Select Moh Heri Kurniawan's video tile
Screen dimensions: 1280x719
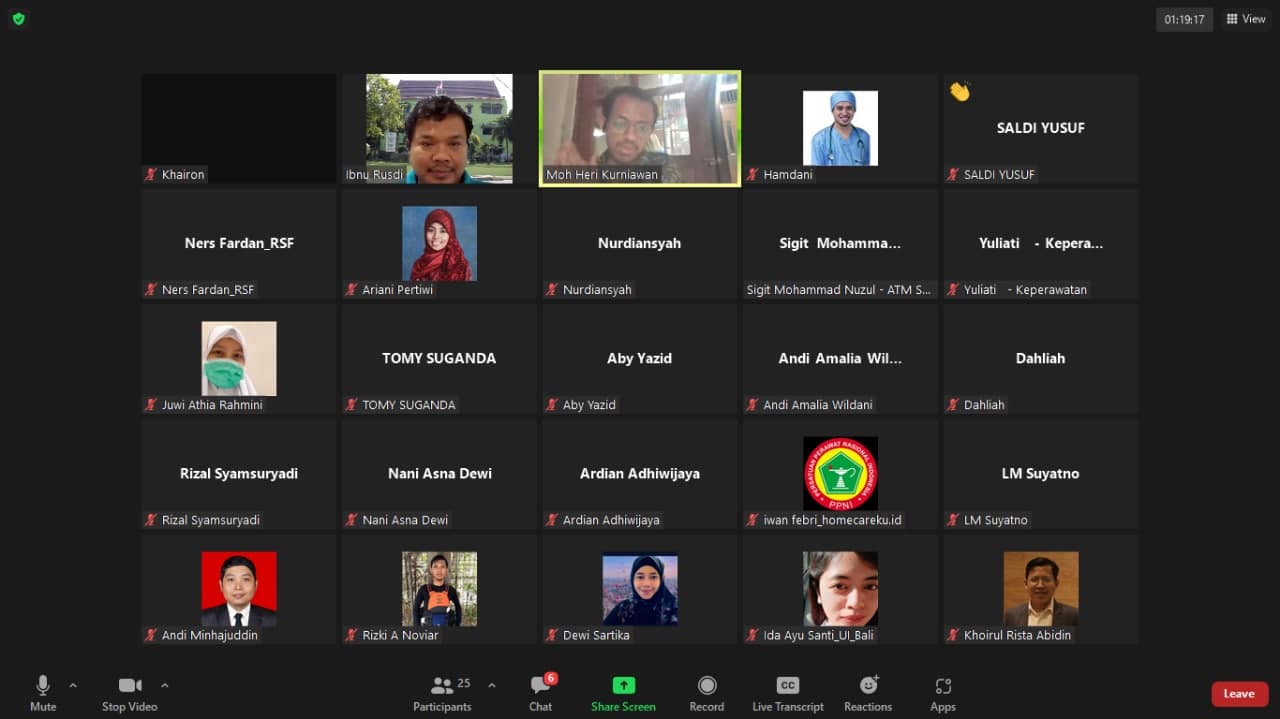[x=640, y=128]
